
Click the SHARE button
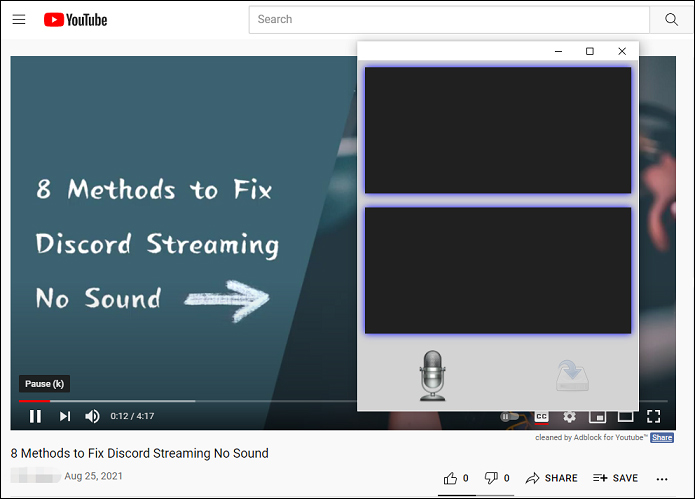[x=551, y=478]
